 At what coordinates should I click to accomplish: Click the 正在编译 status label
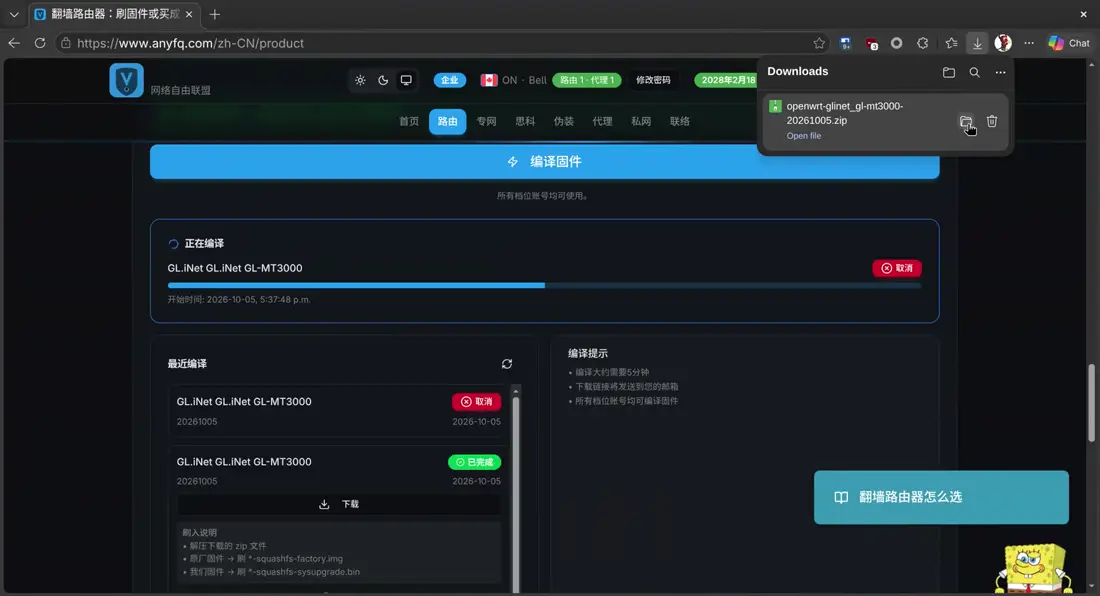point(204,243)
